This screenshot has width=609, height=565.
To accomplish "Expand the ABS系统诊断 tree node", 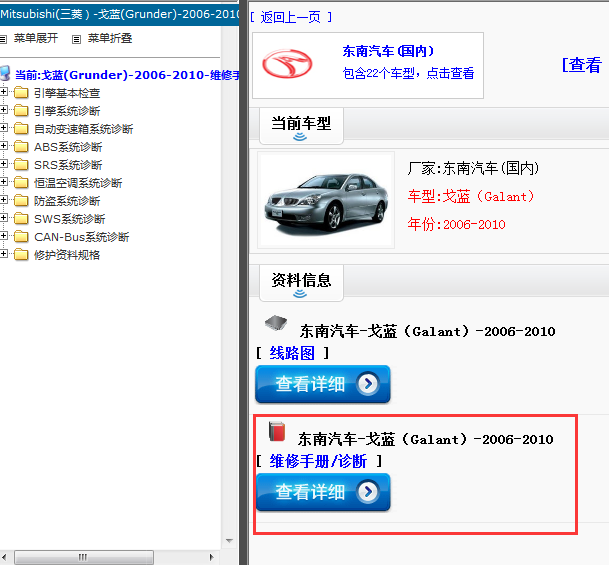I will click(3, 146).
